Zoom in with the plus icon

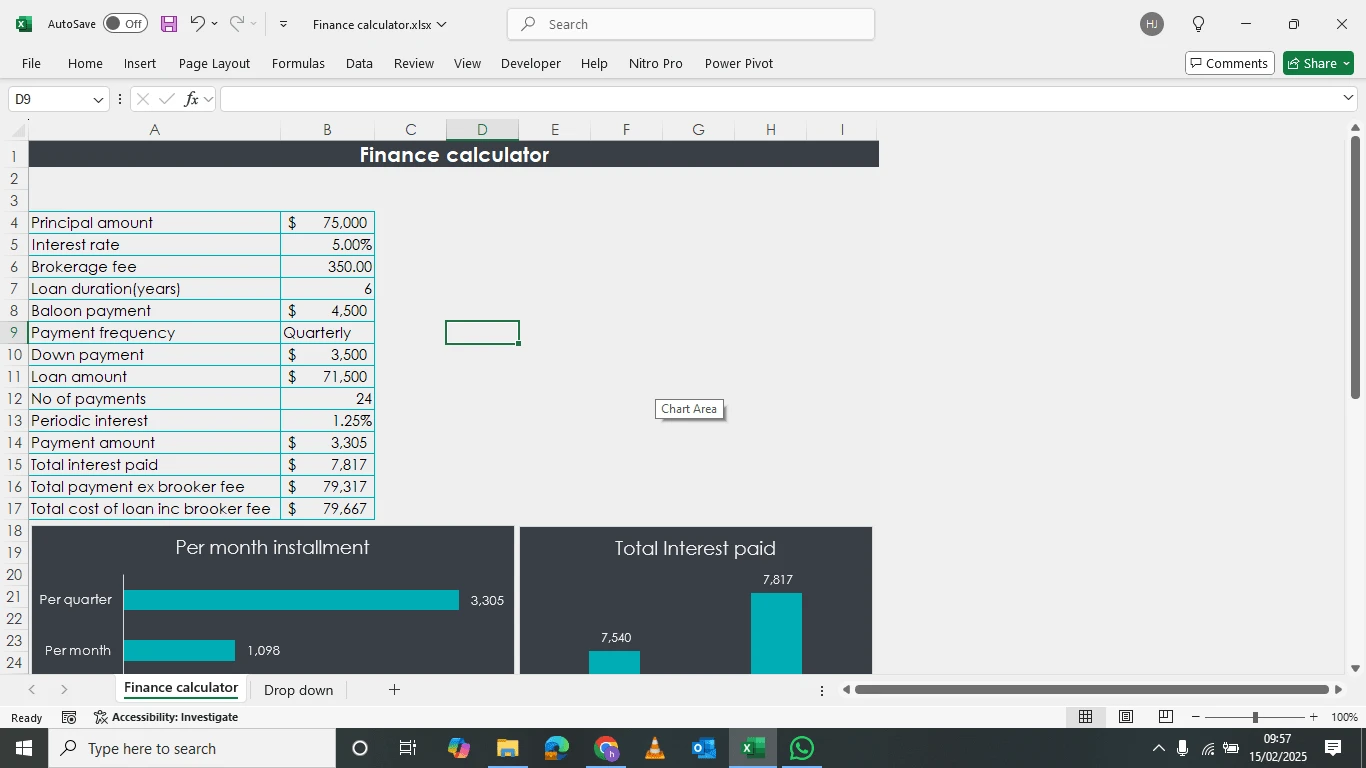[1314, 717]
